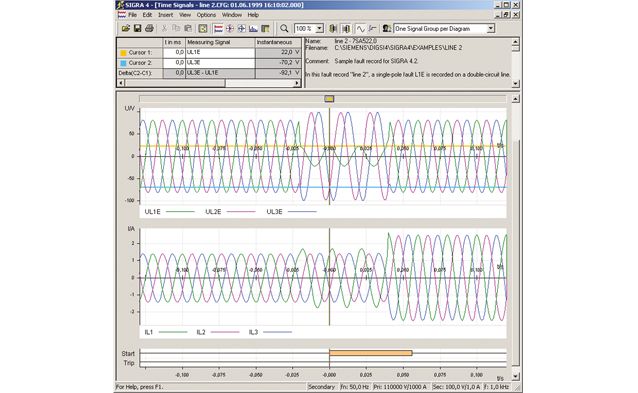Select the Time Signals view icon
Viewport: 638px width, 393px height.
coord(218,28)
